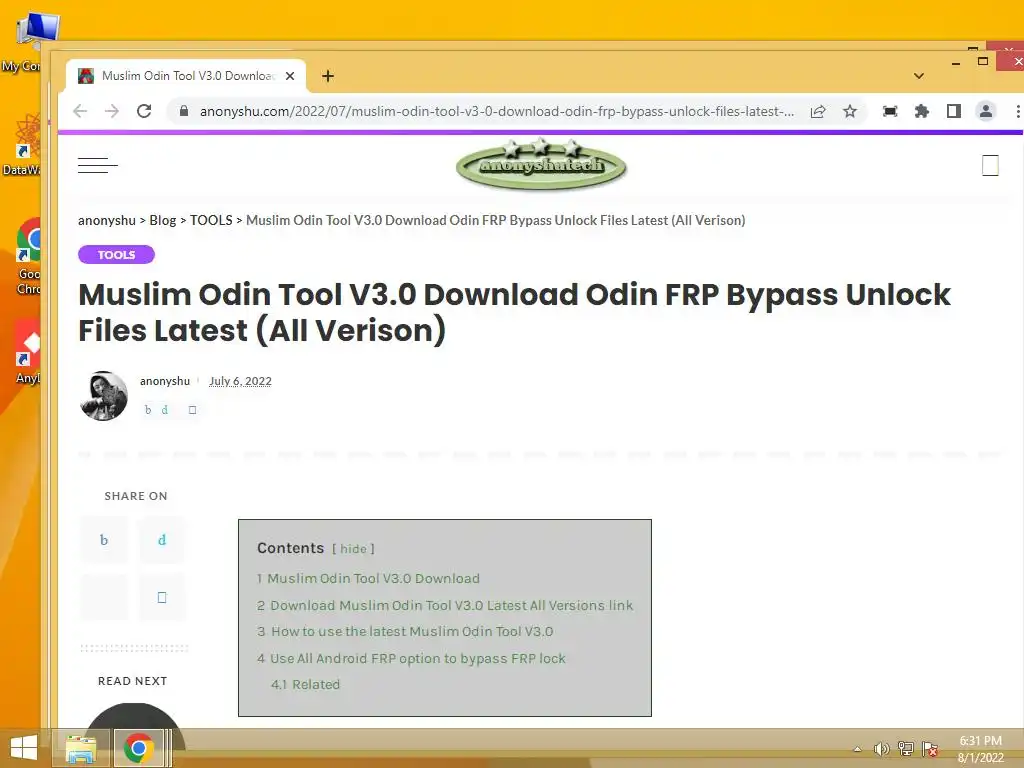Go back to the previous page

tap(80, 111)
